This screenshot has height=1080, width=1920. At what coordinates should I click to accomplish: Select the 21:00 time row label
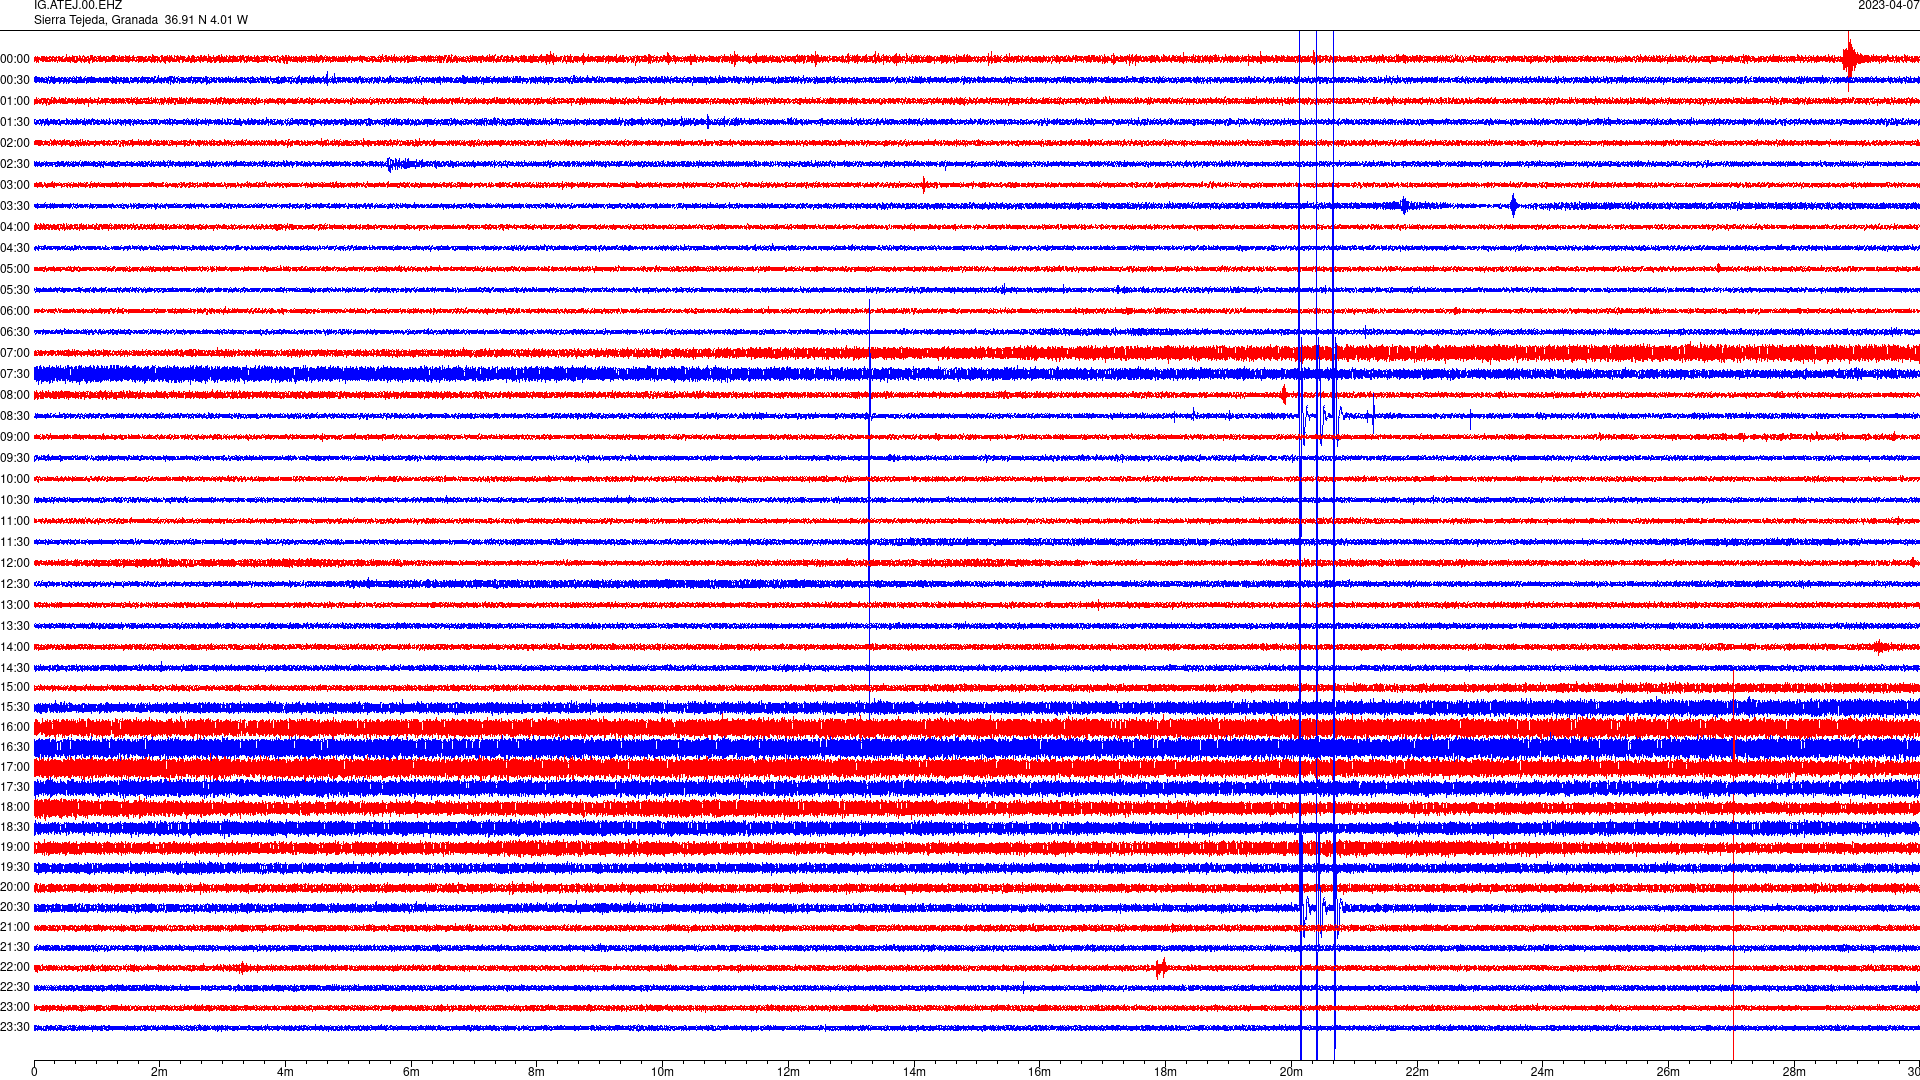pos(15,927)
